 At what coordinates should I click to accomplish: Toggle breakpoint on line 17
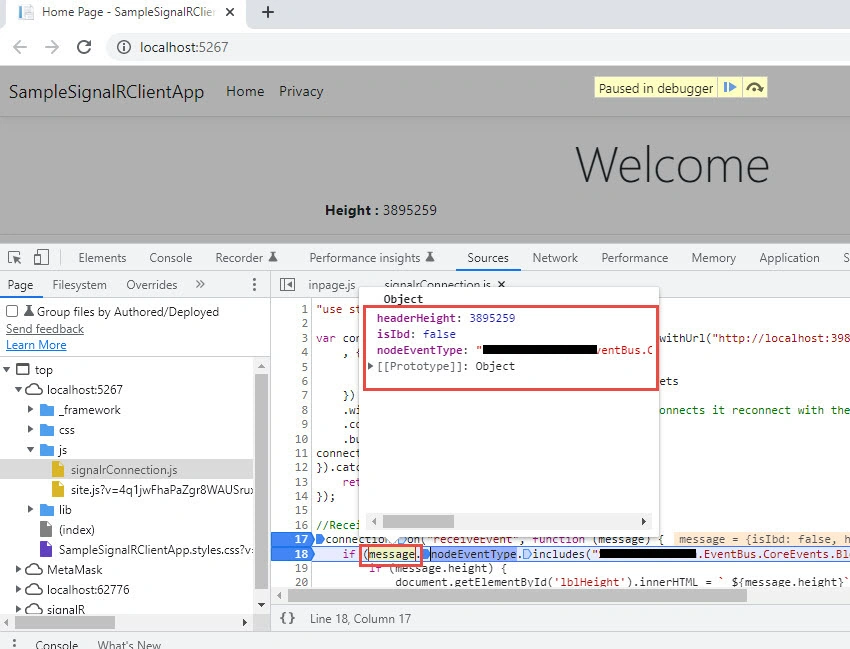pos(301,539)
